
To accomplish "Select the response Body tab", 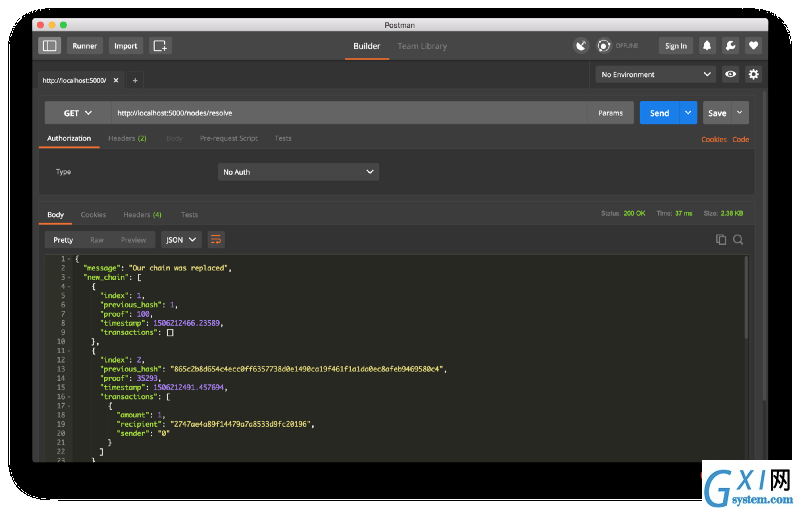I will tap(56, 215).
